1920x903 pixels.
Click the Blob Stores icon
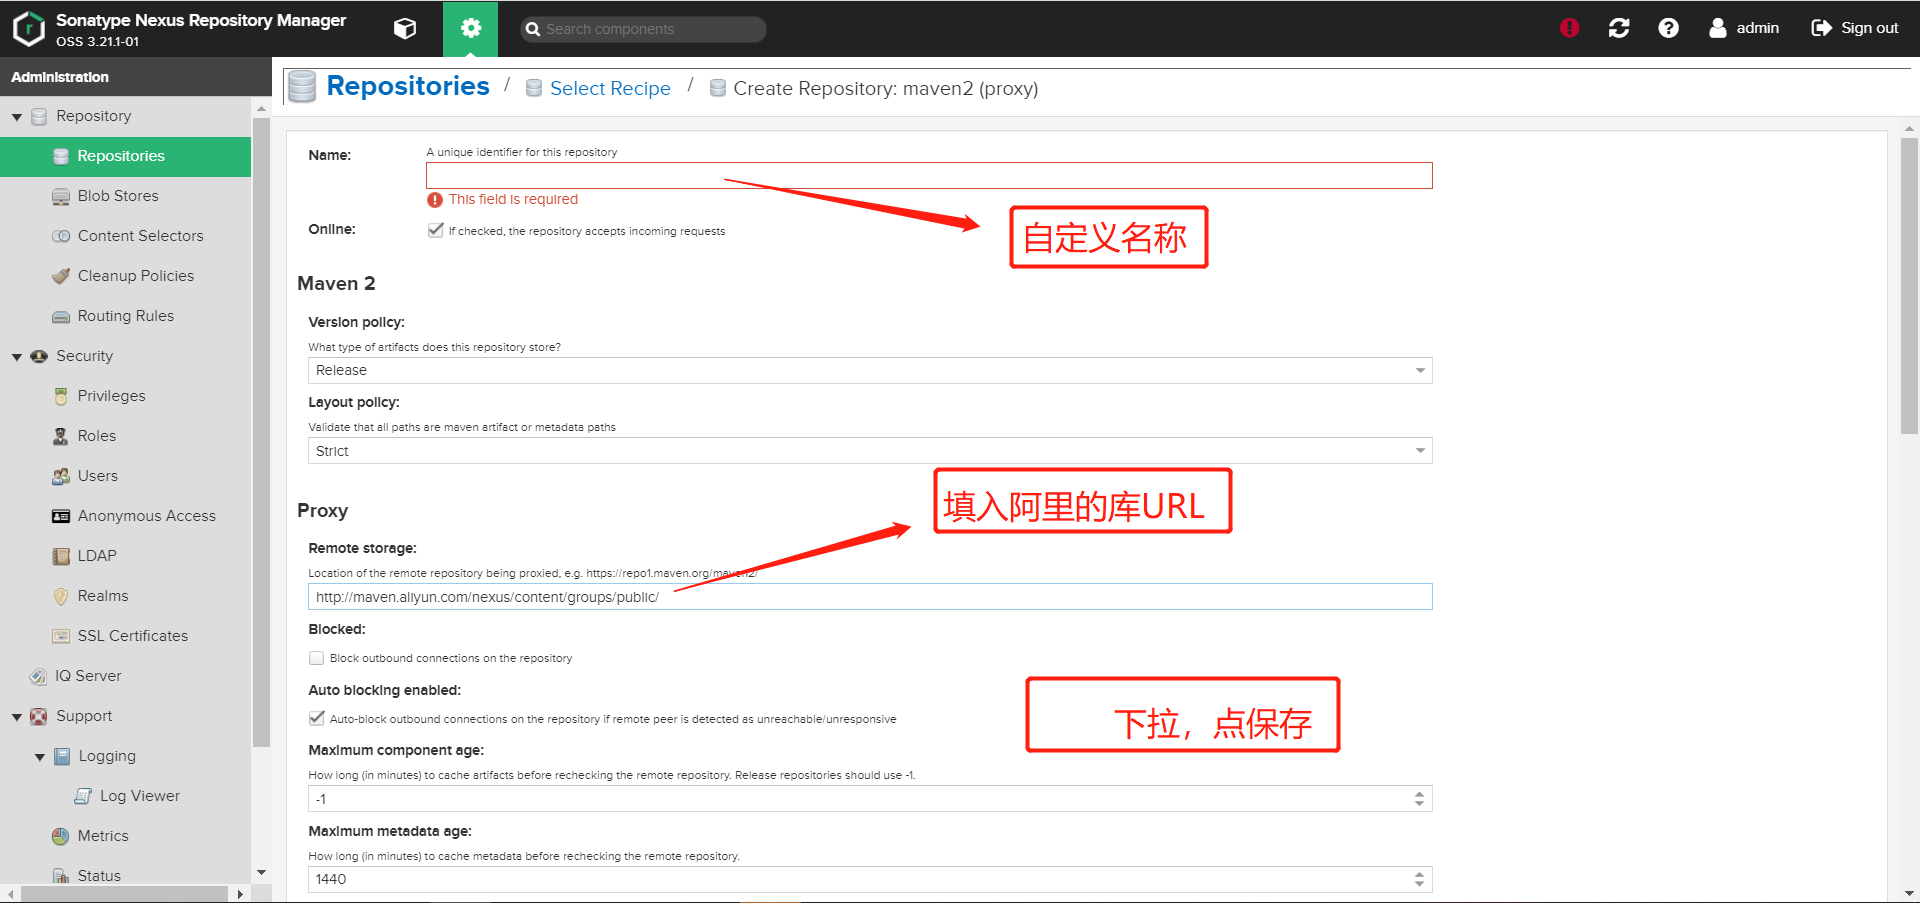(61, 196)
